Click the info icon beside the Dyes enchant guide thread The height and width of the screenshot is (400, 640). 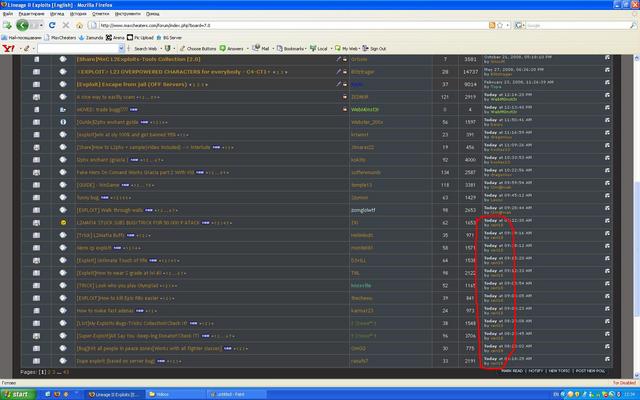tap(64, 122)
